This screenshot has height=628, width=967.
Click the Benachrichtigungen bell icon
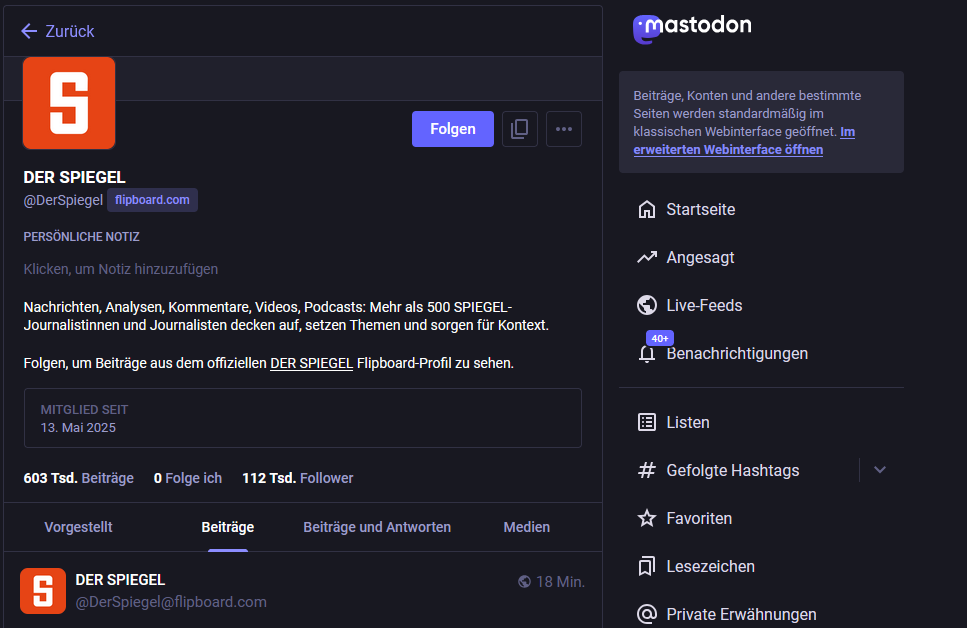point(647,354)
